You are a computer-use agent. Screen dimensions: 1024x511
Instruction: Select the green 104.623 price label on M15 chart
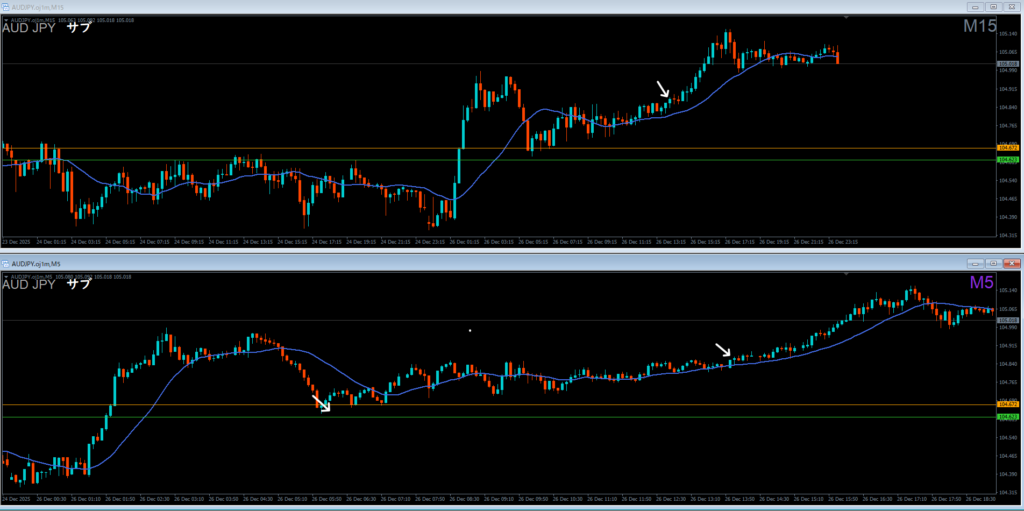coord(1007,160)
